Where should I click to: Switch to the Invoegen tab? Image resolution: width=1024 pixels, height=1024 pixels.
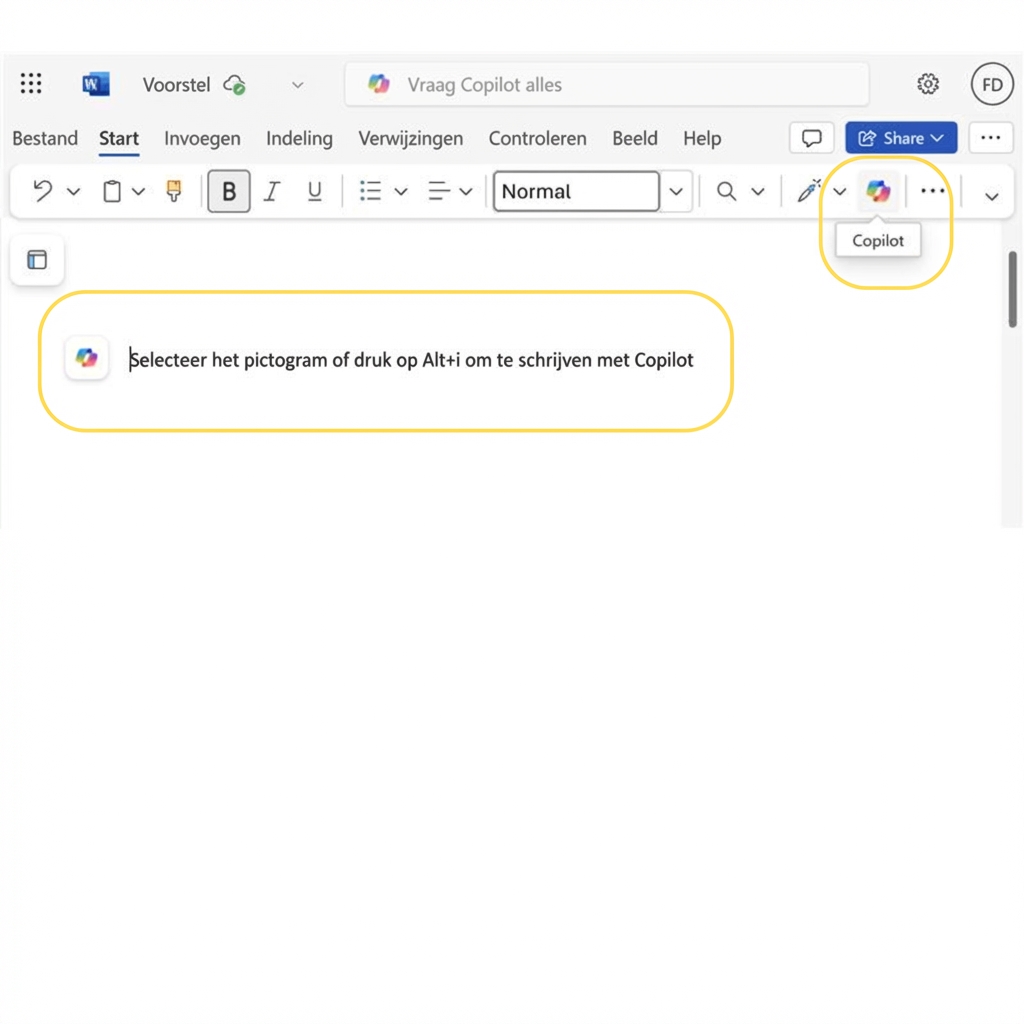pos(202,138)
